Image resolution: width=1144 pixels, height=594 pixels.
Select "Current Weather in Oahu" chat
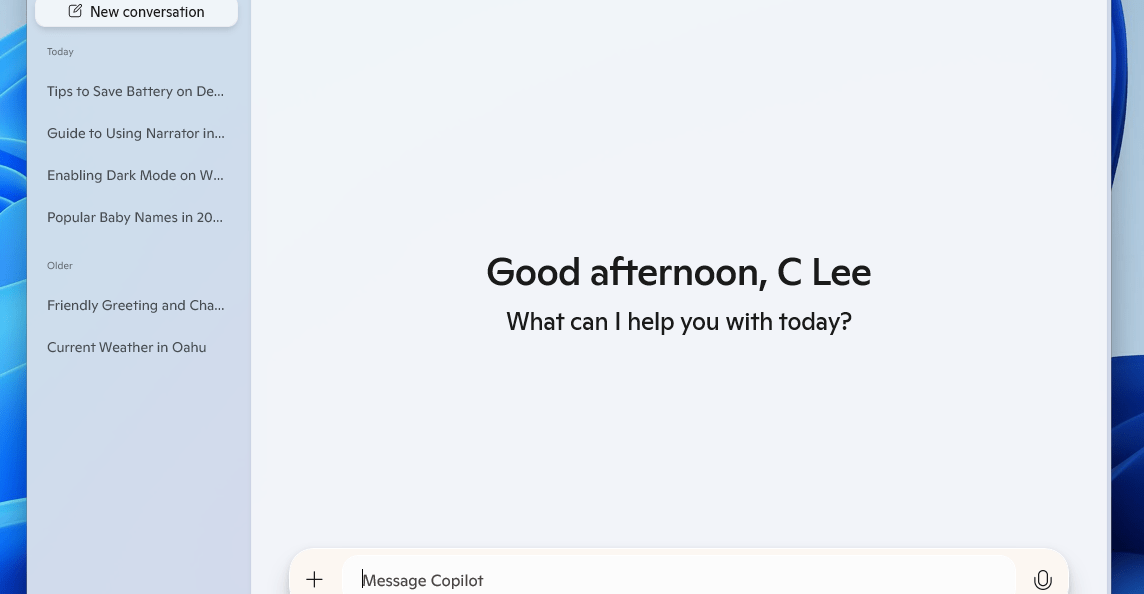(127, 347)
